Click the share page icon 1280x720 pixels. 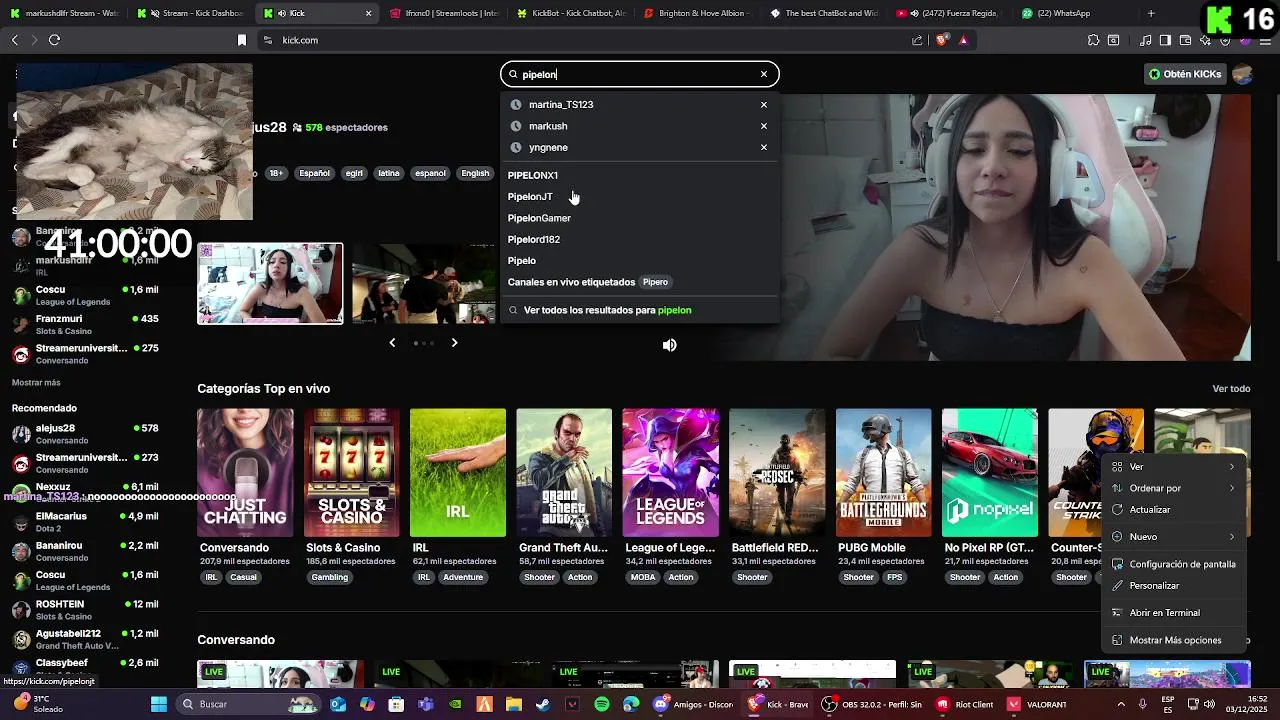[x=917, y=40]
